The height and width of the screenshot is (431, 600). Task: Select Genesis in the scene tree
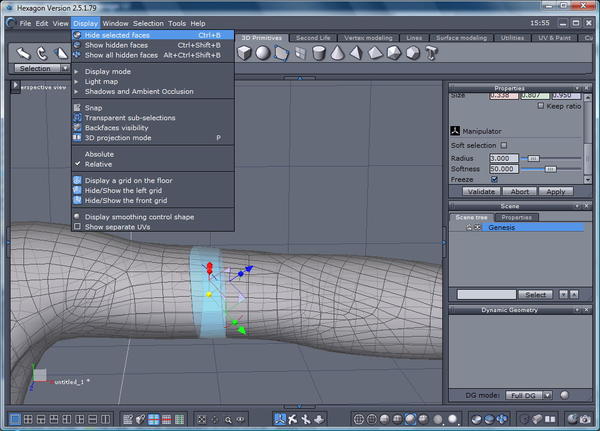tap(501, 228)
